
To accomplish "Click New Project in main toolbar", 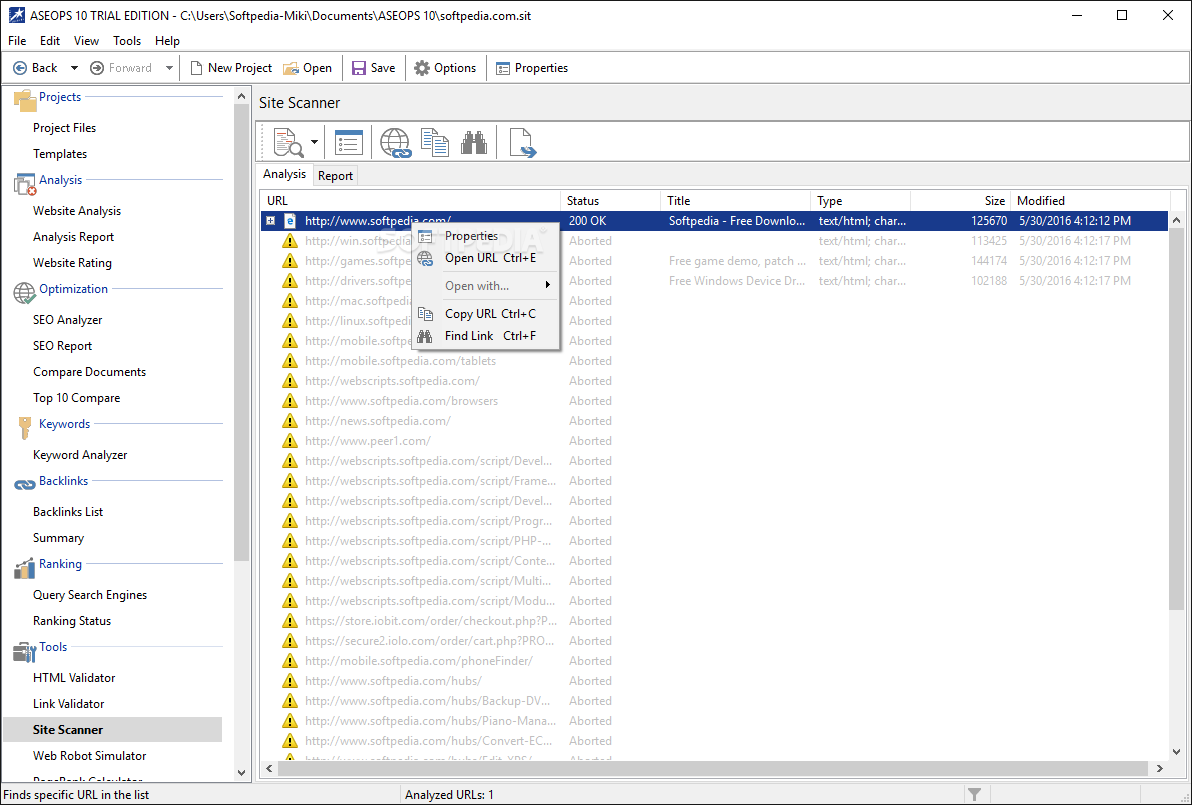I will (x=230, y=68).
